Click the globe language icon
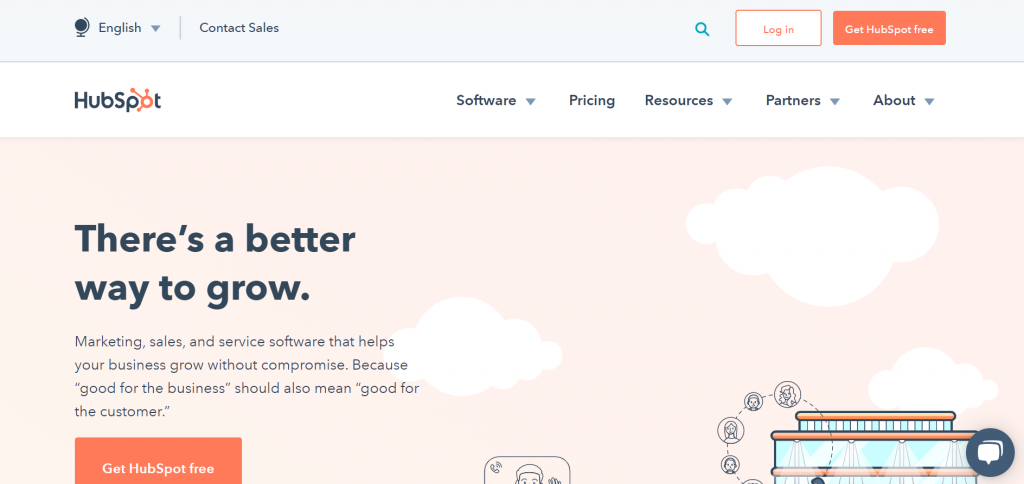 coord(82,27)
